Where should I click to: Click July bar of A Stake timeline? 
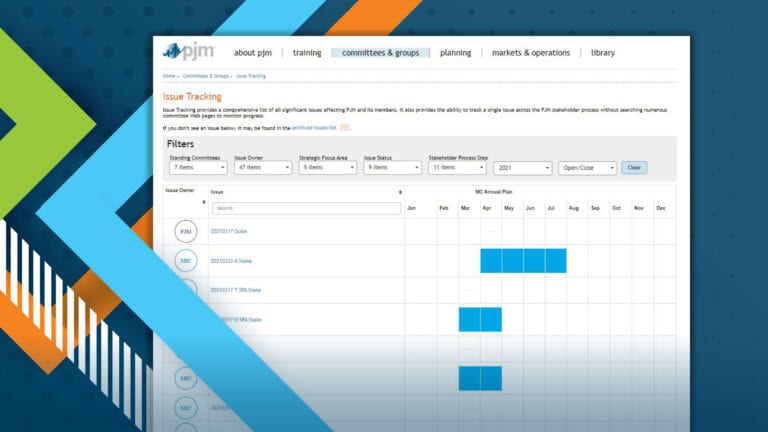pyautogui.click(x=556, y=261)
